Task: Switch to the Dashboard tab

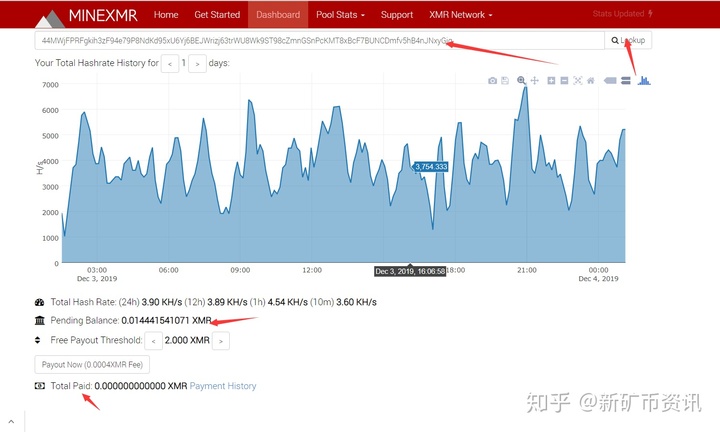Action: pyautogui.click(x=278, y=15)
